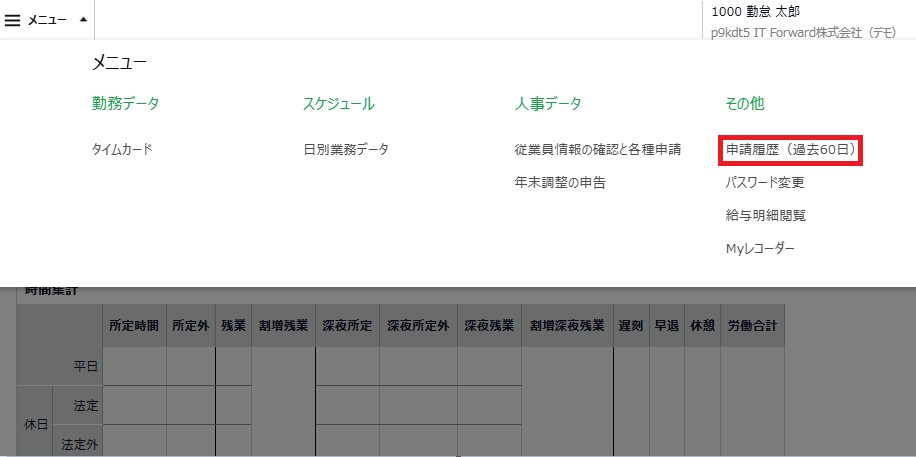Open 日別業務データ under スケジュール
The image size is (916, 457).
(345, 150)
